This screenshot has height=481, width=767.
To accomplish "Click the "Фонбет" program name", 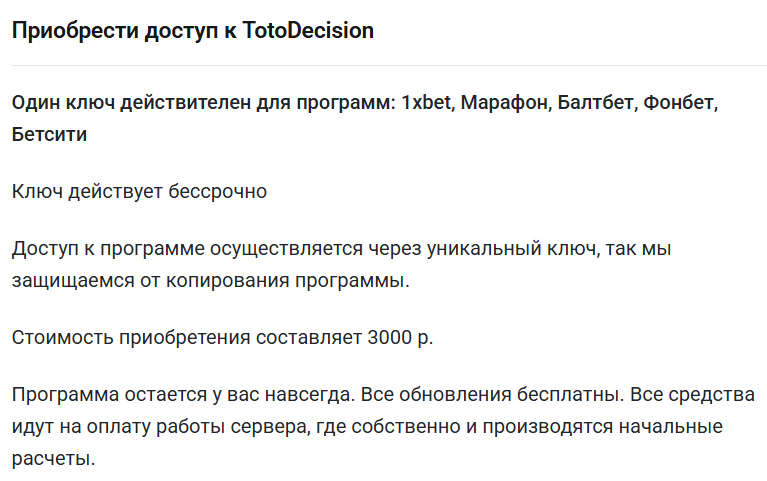I will [x=680, y=104].
